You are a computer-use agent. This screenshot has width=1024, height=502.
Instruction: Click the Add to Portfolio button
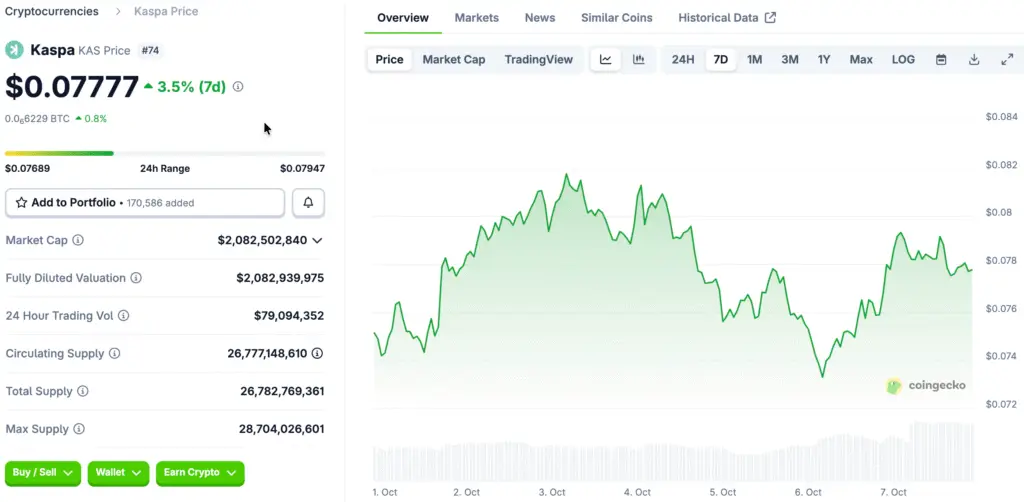click(145, 203)
